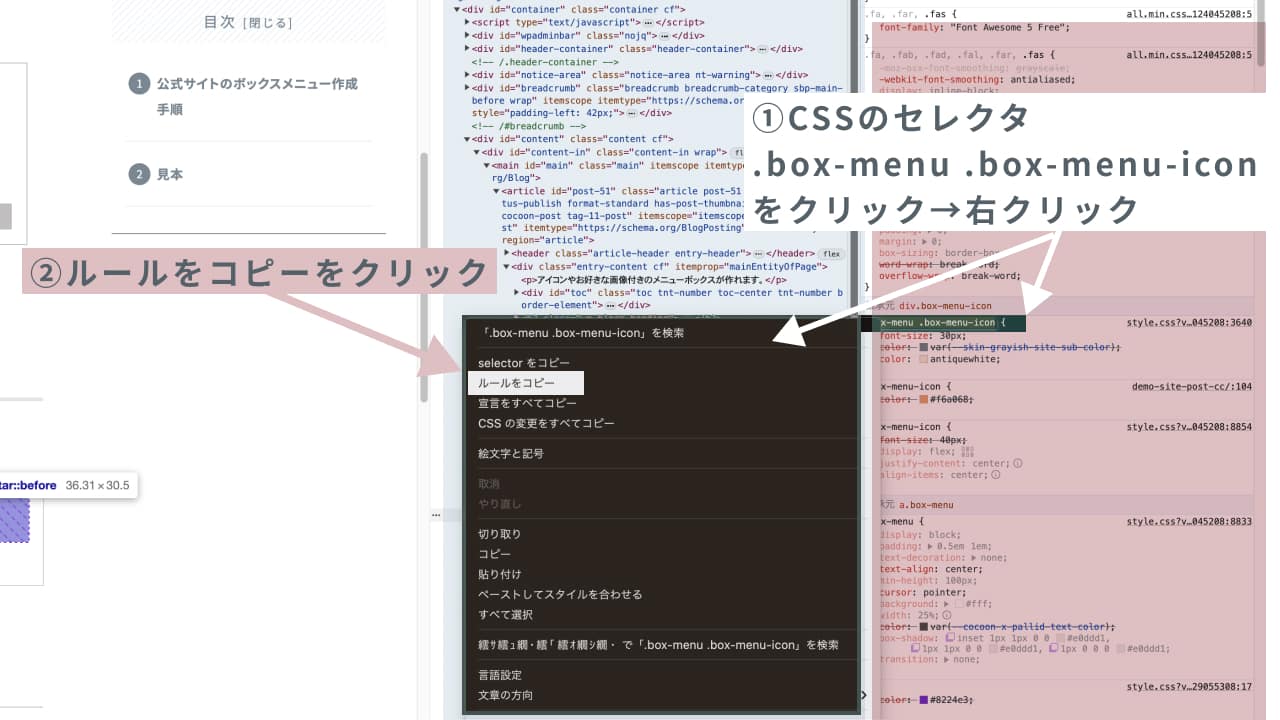Open source link style.css ending 29055308:17
This screenshot has width=1280, height=720.
[x=1189, y=687]
